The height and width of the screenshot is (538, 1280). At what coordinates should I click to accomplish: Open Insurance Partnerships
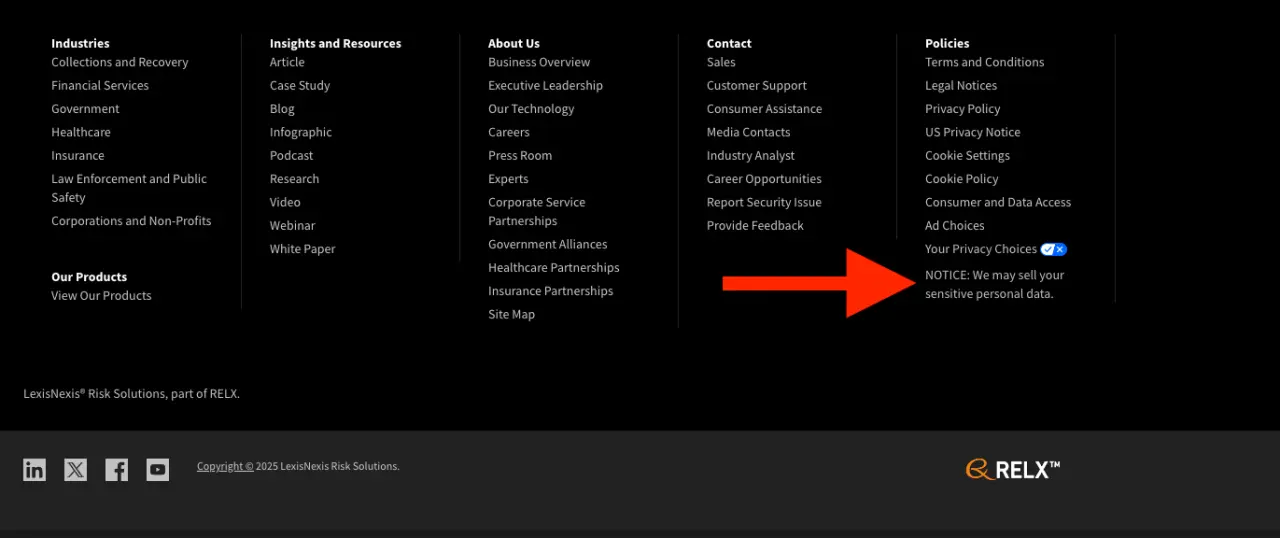pos(550,291)
